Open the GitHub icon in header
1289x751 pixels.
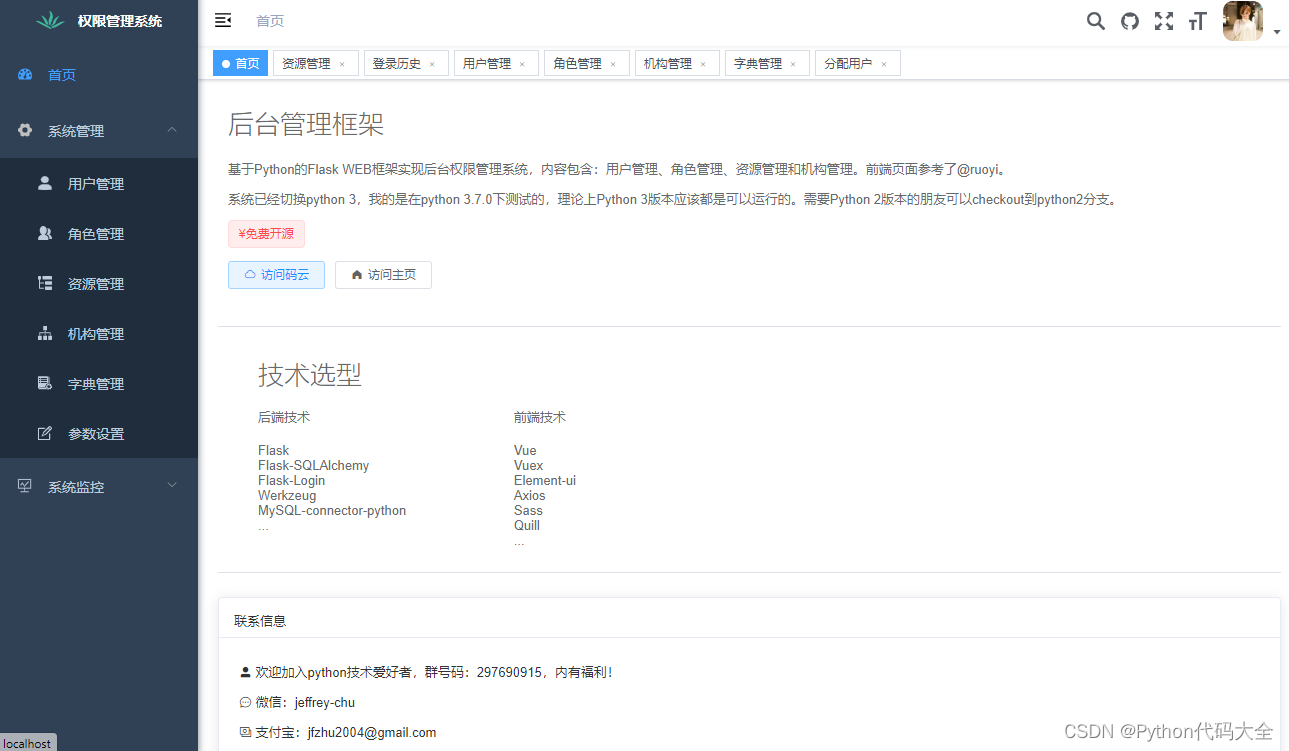point(1130,21)
